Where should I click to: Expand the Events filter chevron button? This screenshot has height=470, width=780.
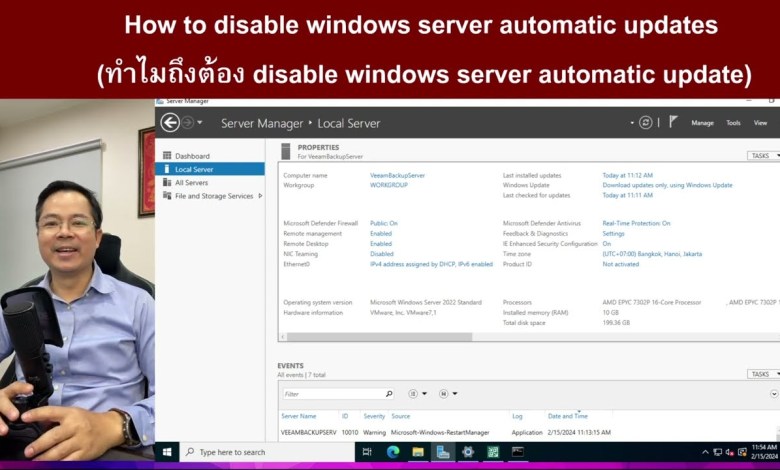pos(774,394)
